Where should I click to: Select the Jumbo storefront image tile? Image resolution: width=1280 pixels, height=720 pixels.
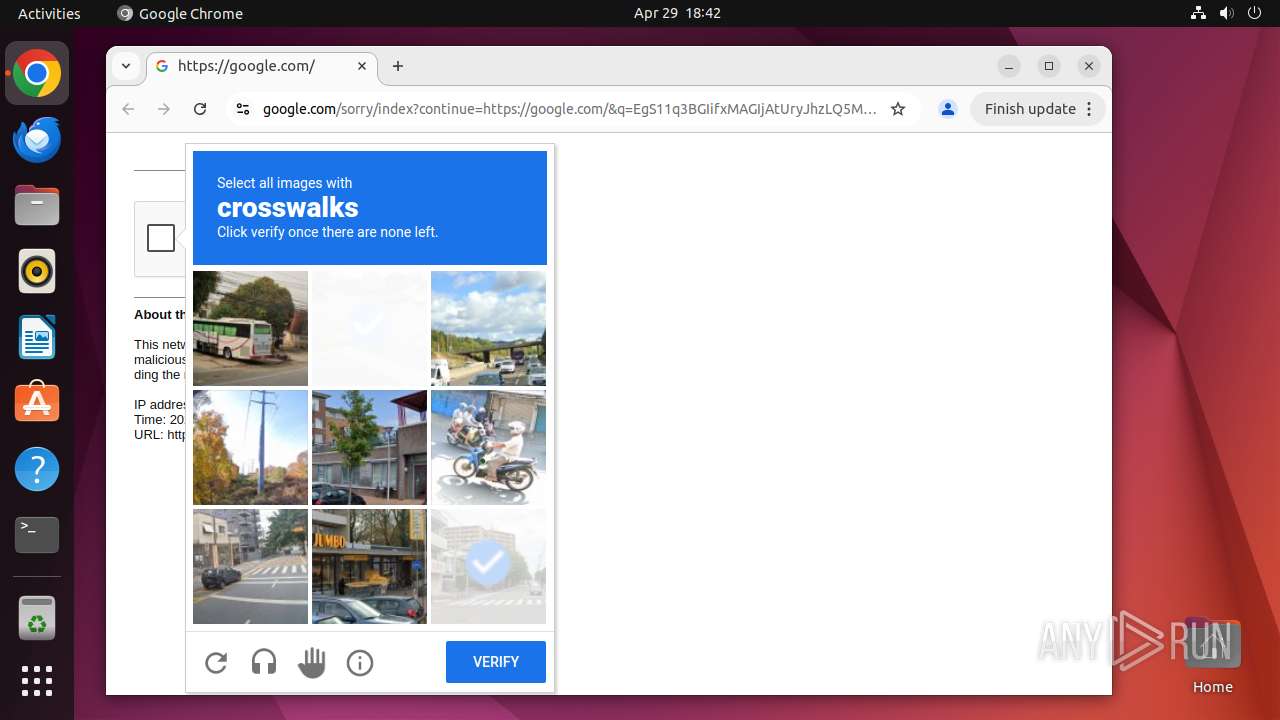tap(369, 566)
